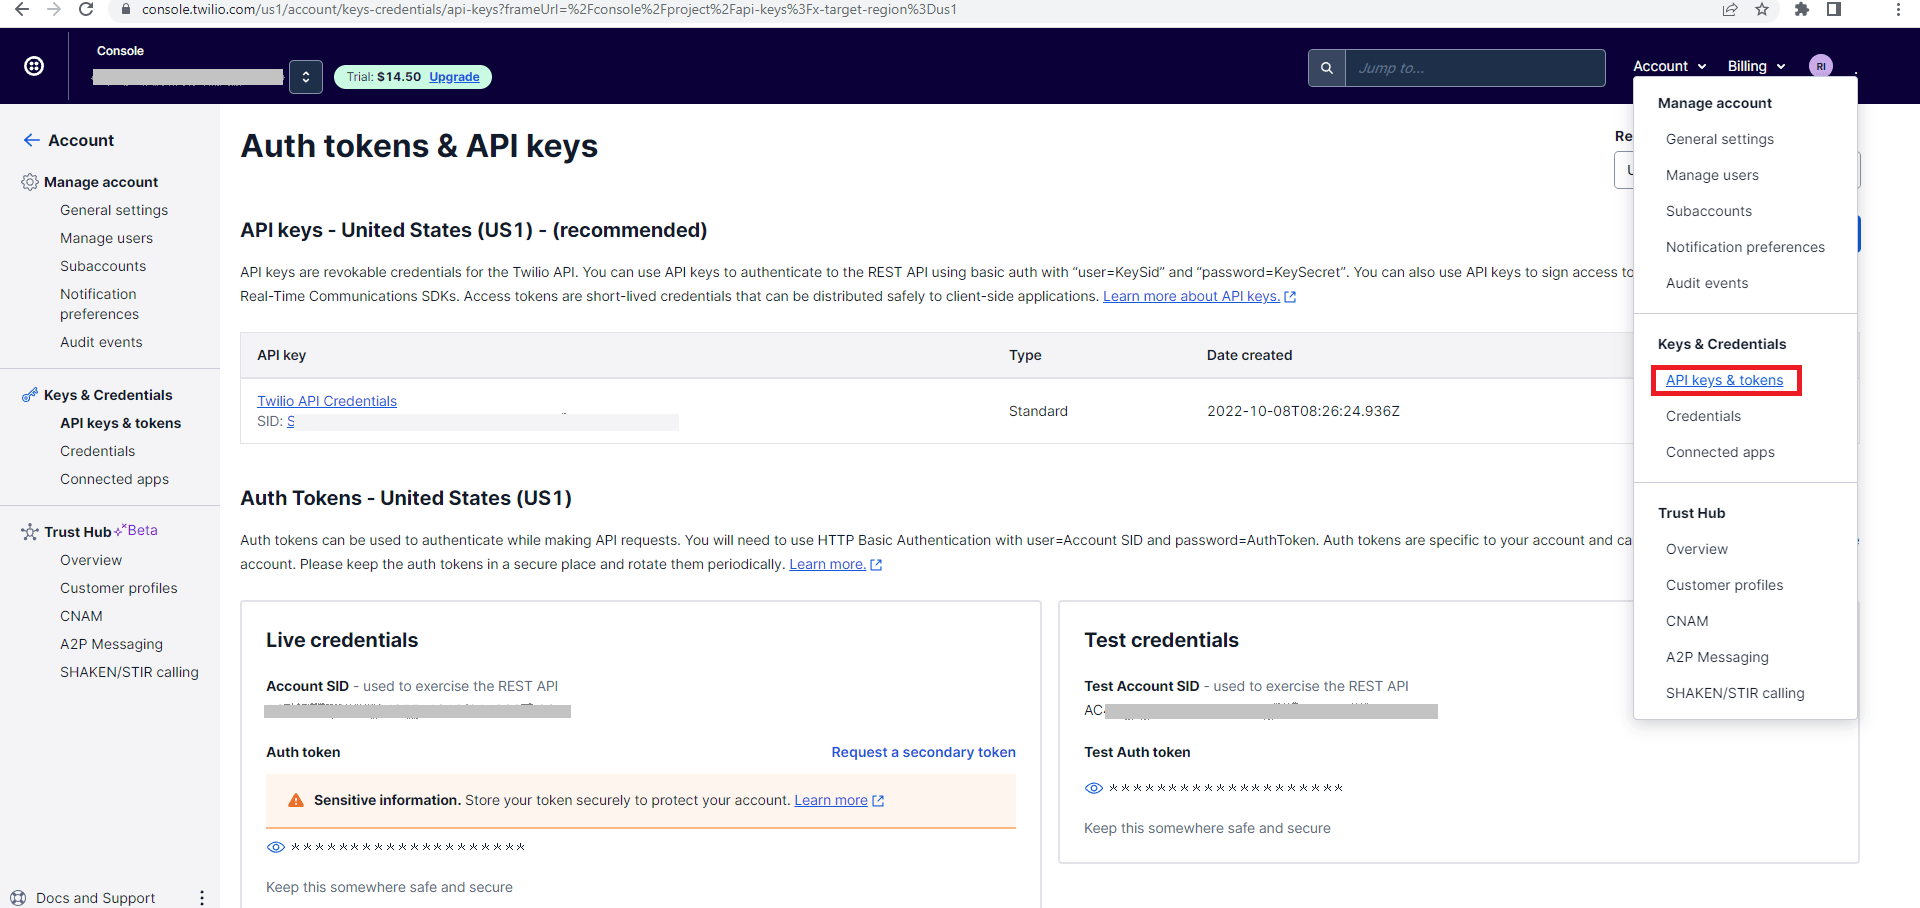This screenshot has width=1920, height=908.
Task: Open the browser three-dot menu
Action: coord(1898,9)
